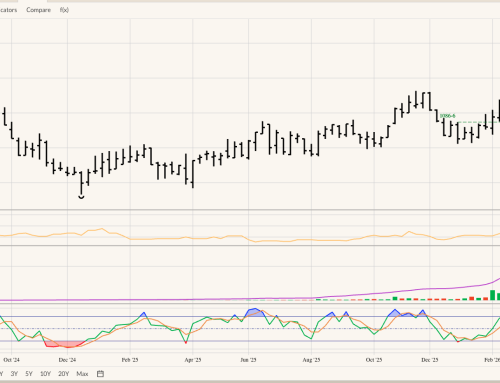Switch chart range to 20Y
Image resolution: width=500 pixels, height=383 pixels.
click(63, 374)
